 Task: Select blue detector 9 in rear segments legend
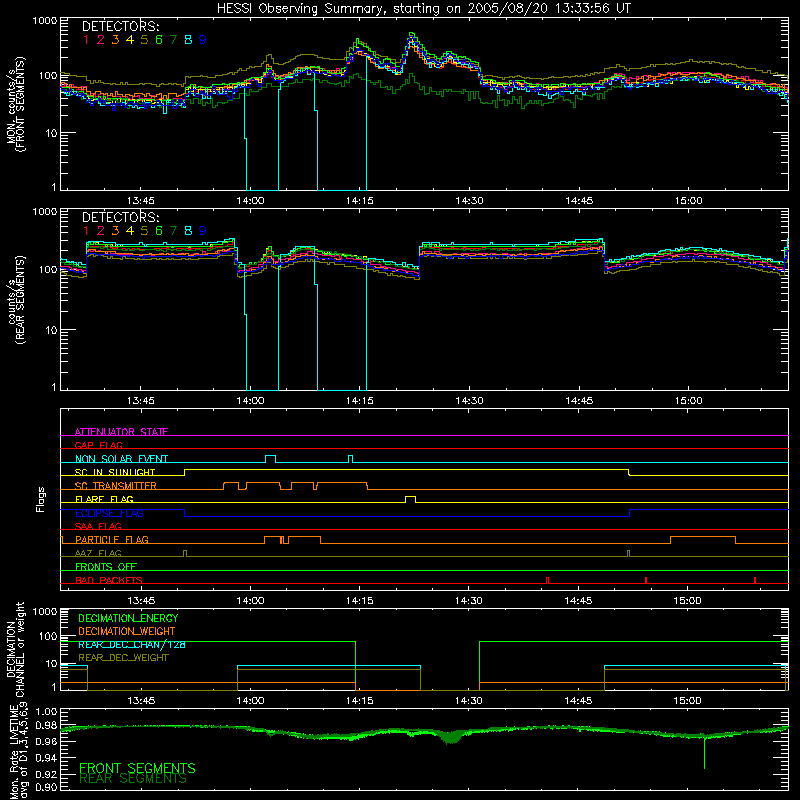[203, 231]
